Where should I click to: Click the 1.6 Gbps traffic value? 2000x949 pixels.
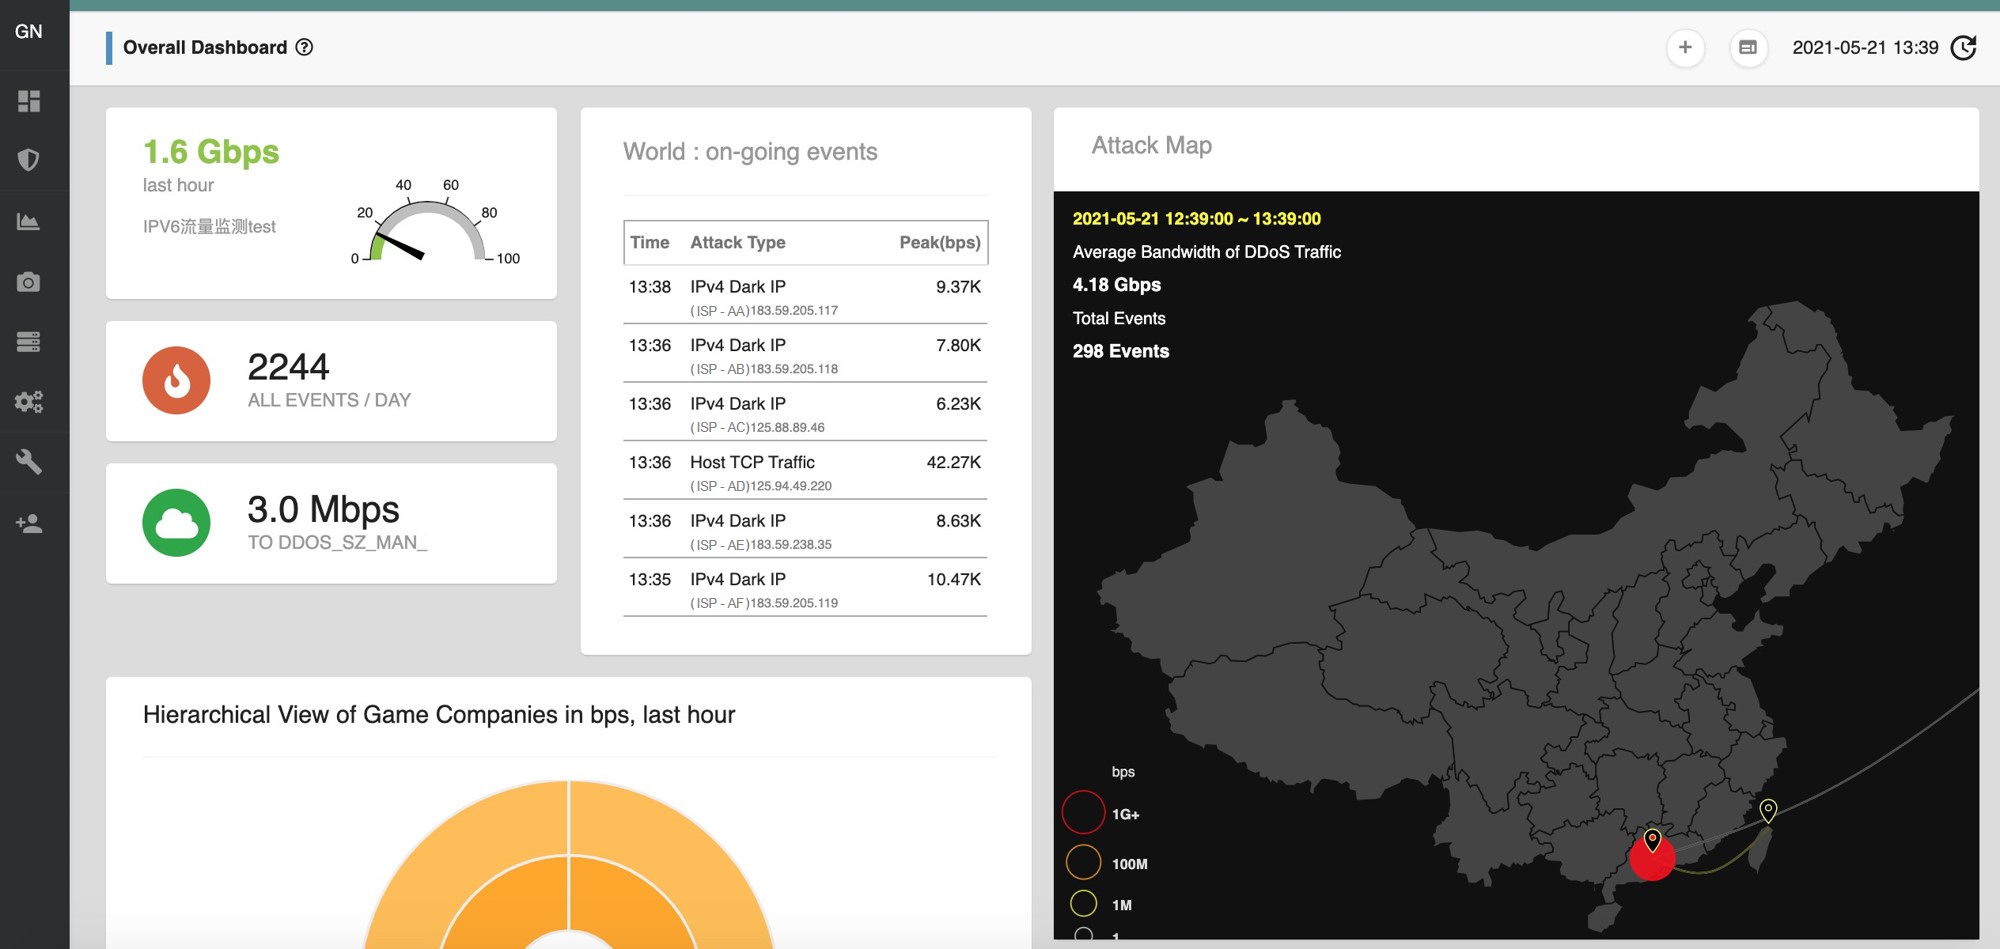[211, 152]
